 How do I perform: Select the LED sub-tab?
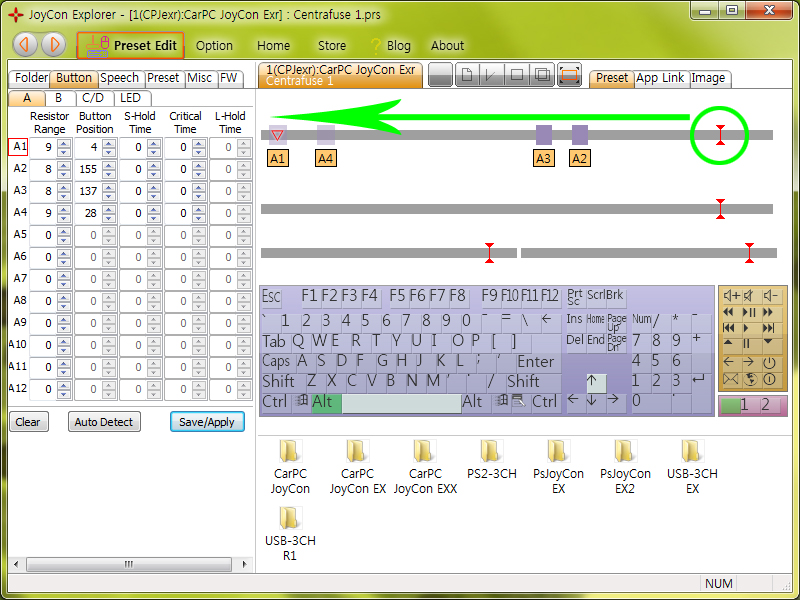click(131, 98)
